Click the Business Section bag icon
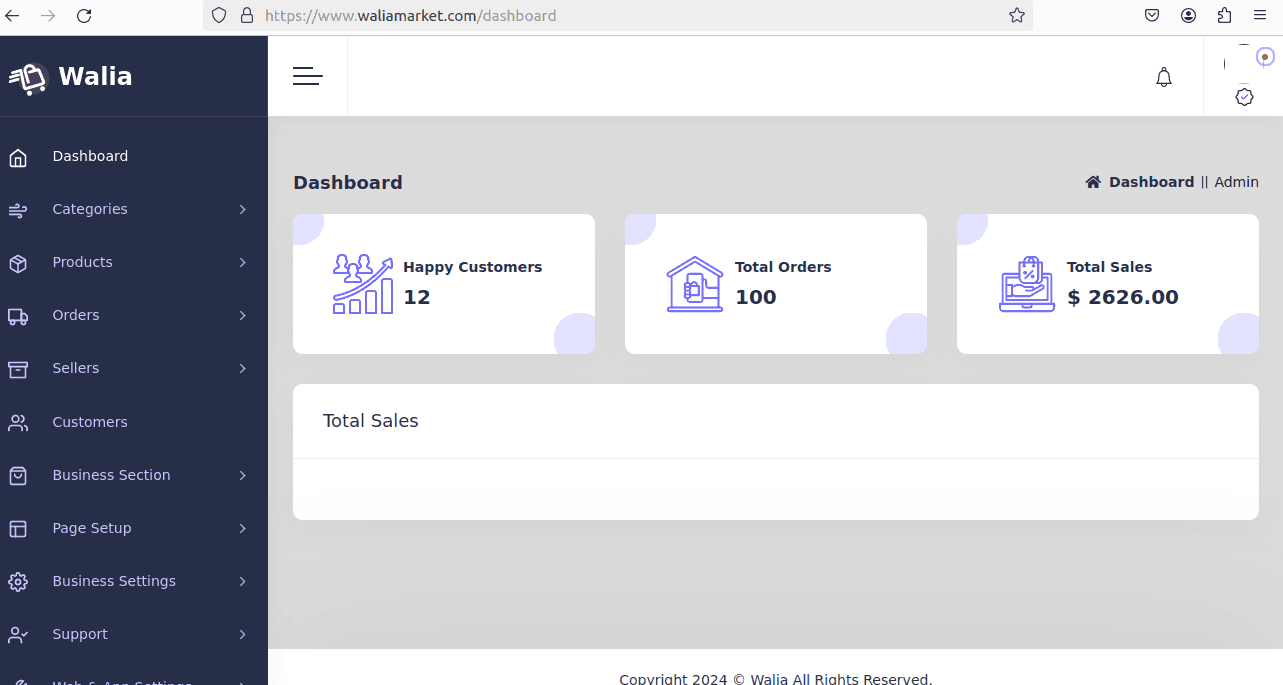This screenshot has width=1283, height=685. point(17,475)
